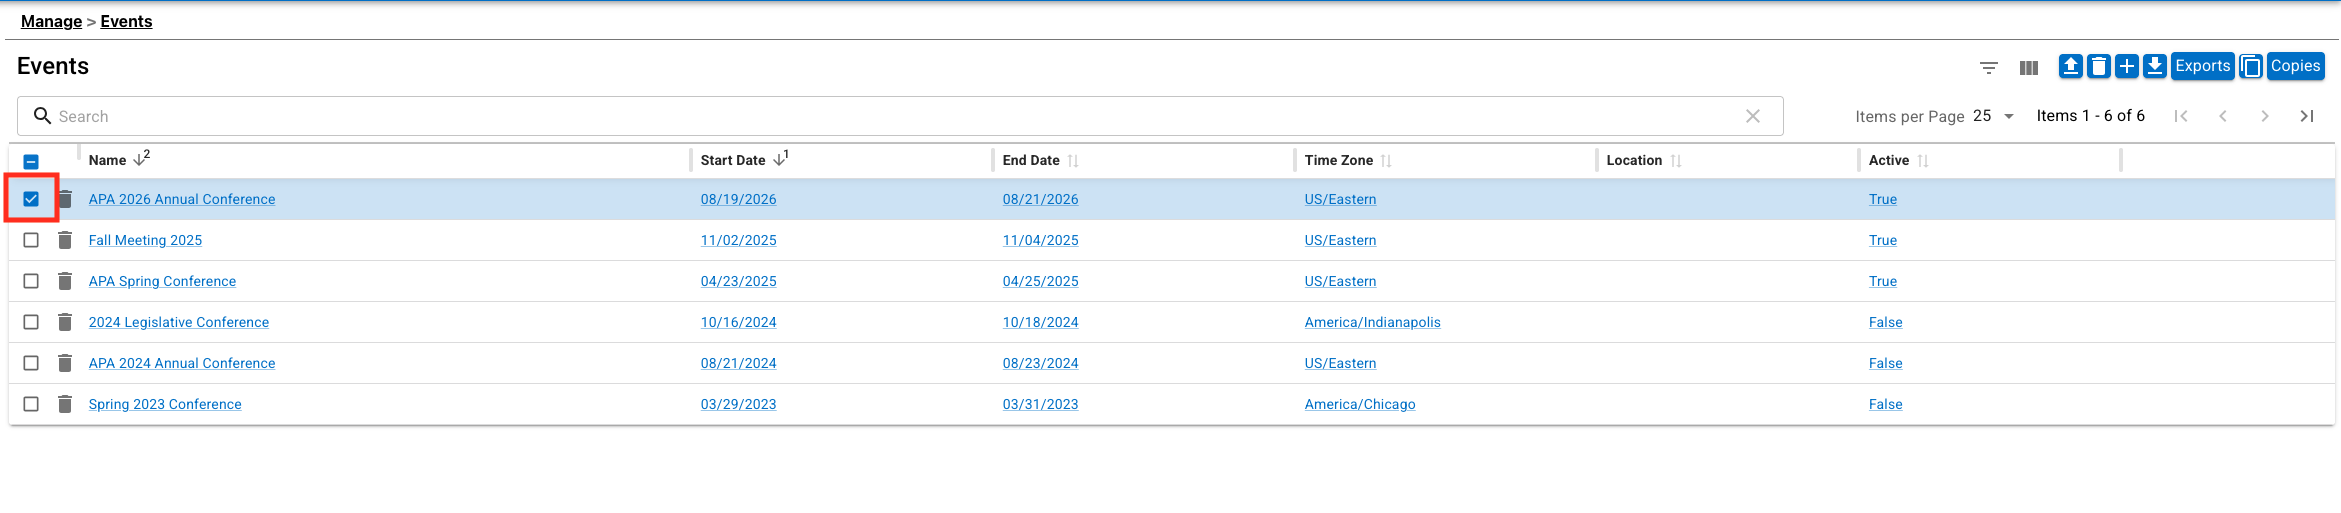Select the Spring 2023 Conference checkbox
The height and width of the screenshot is (513, 2341).
tap(31, 404)
